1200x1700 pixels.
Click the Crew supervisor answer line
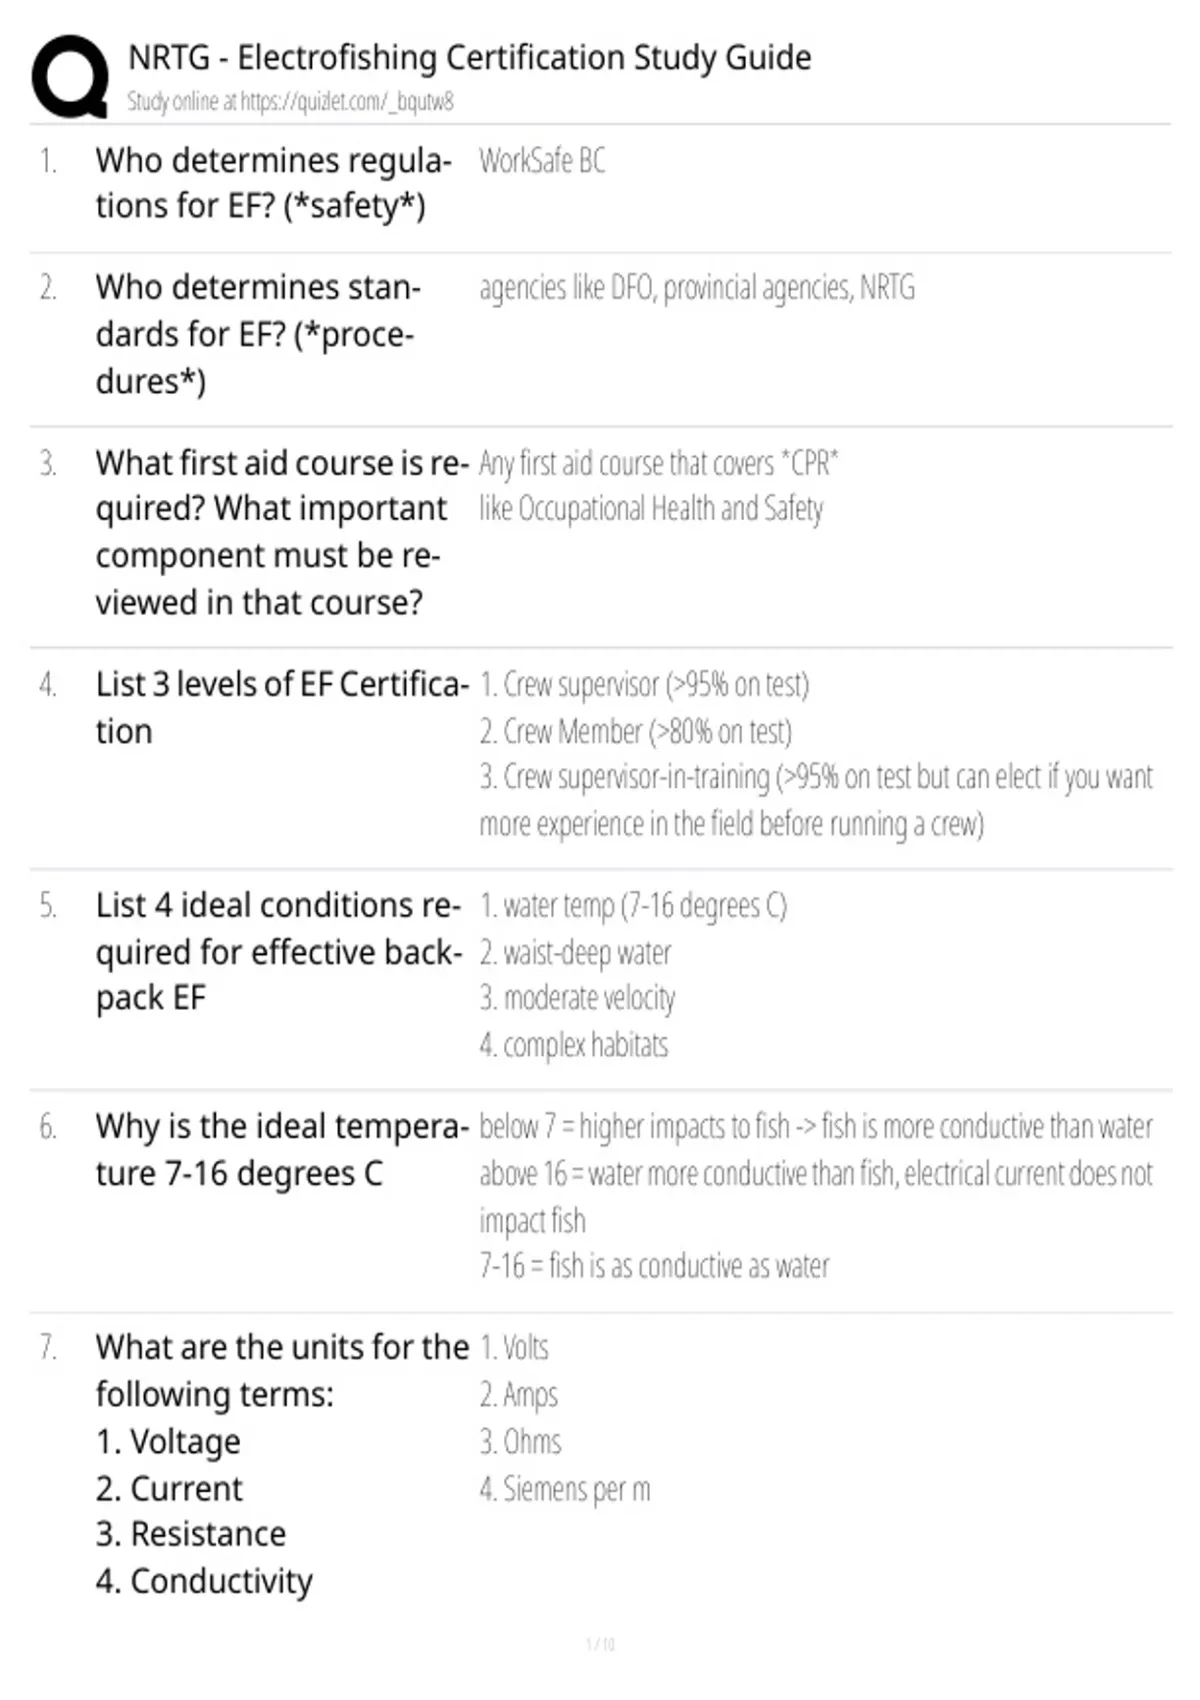[x=644, y=685]
